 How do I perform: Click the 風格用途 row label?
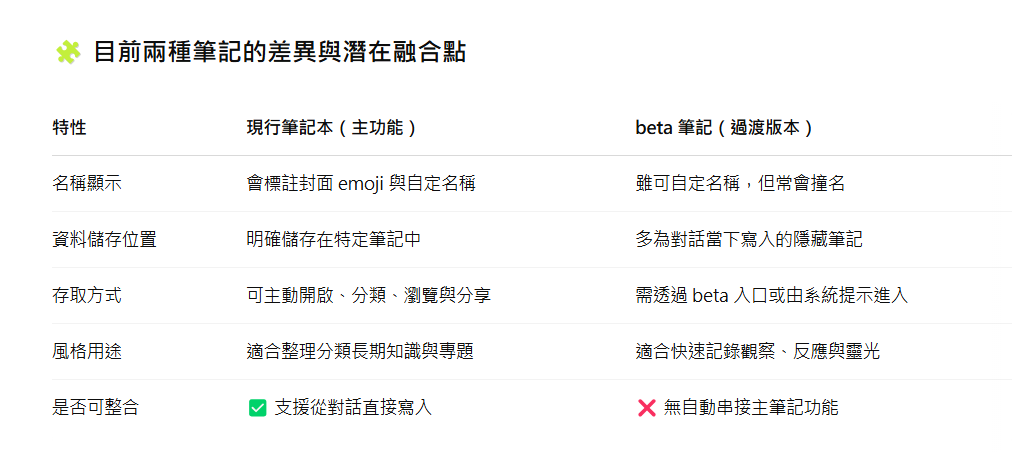coord(87,351)
